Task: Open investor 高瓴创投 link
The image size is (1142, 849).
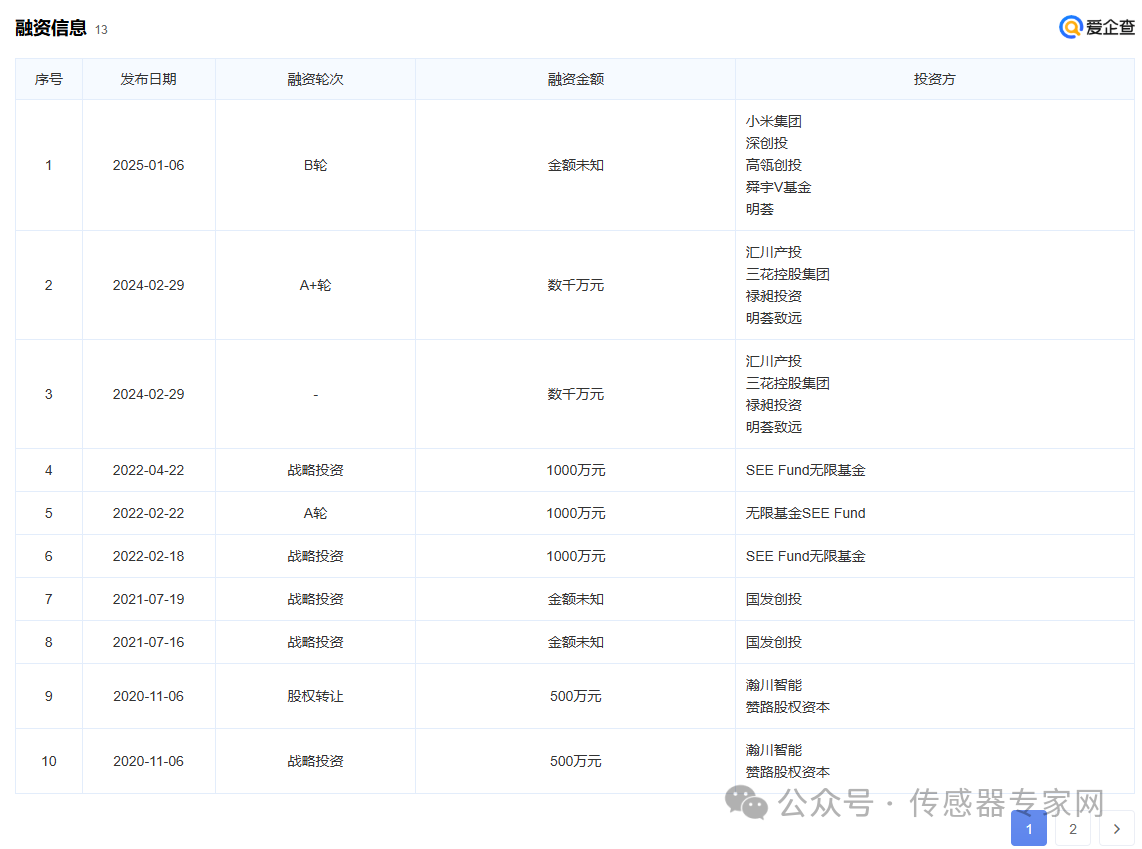Action: 773,165
